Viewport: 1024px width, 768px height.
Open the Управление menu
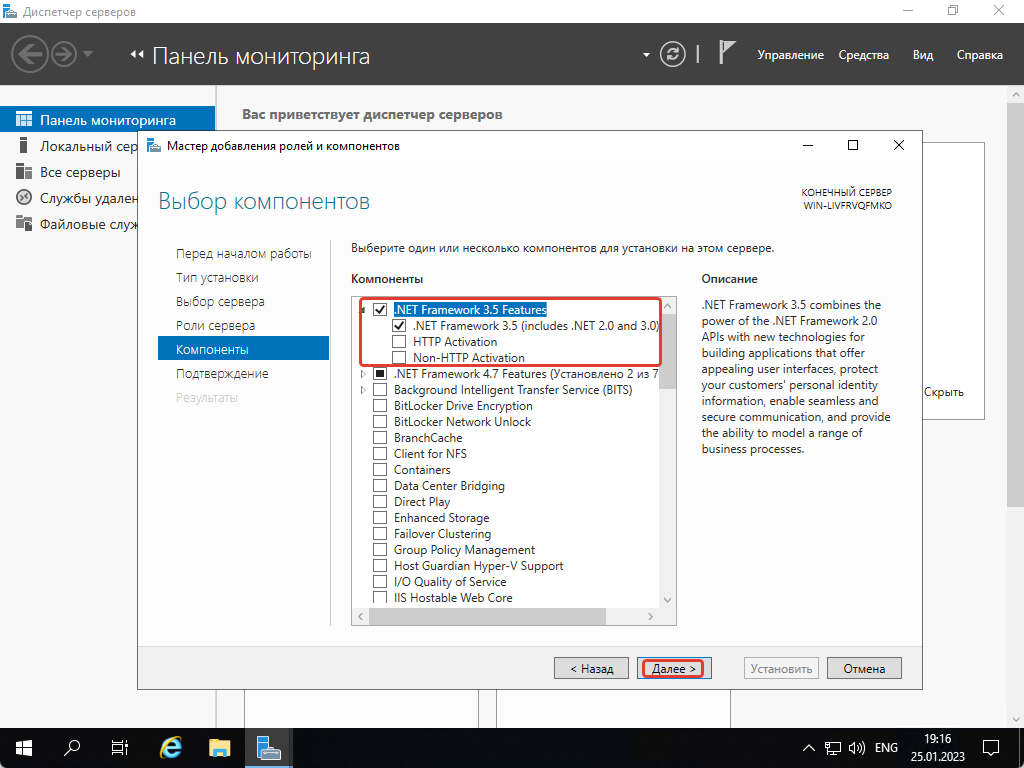pos(790,55)
